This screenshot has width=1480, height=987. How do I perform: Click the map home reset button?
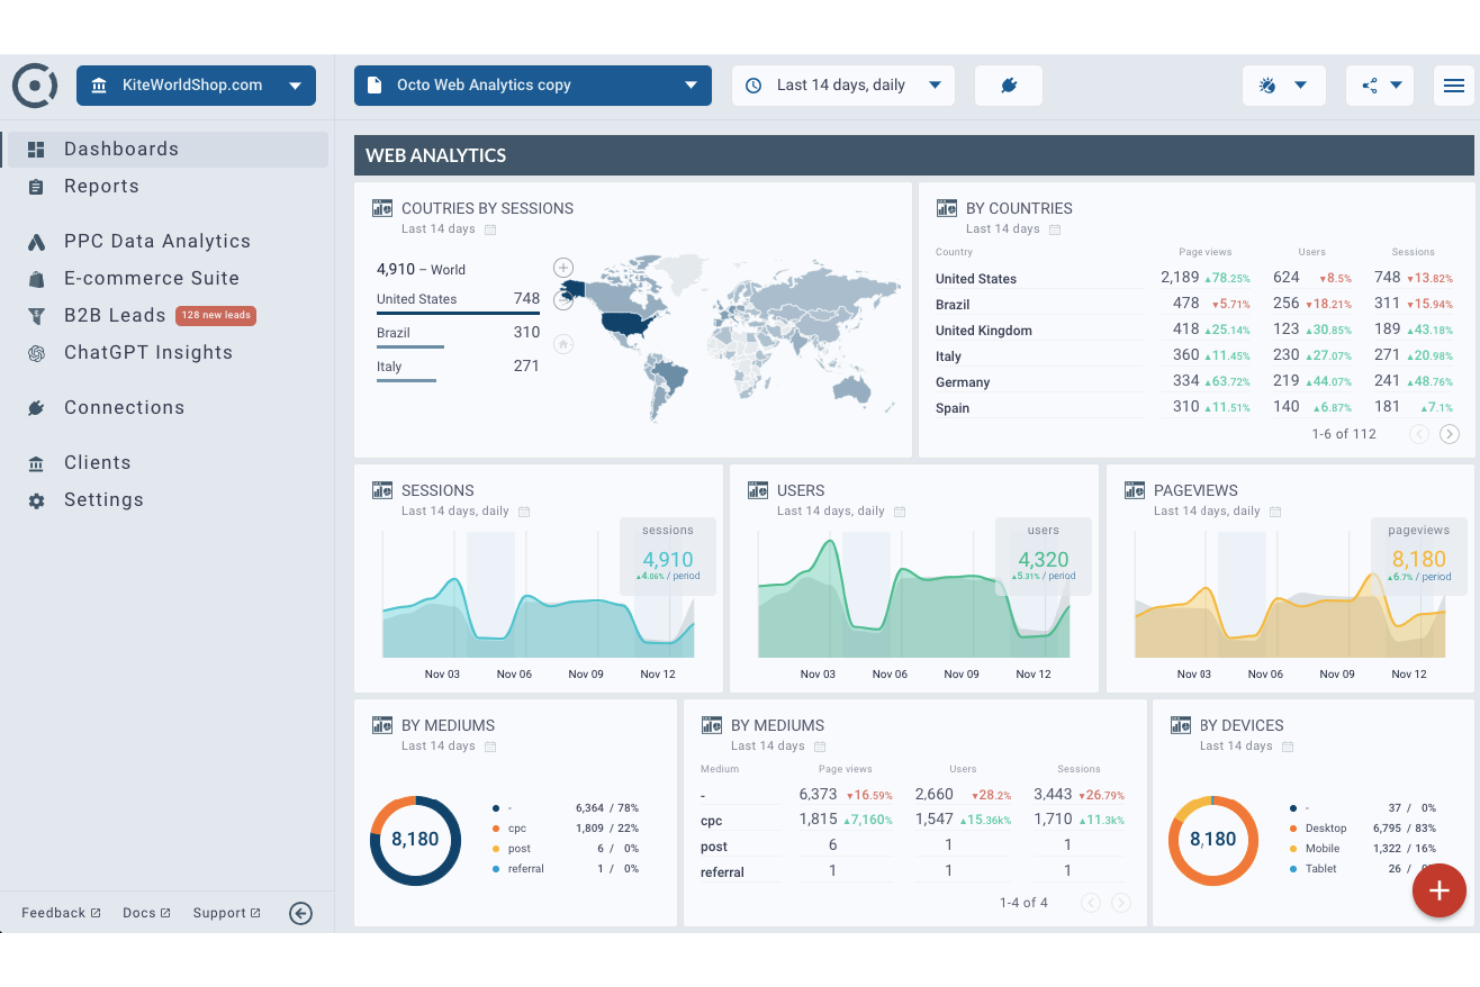[563, 344]
